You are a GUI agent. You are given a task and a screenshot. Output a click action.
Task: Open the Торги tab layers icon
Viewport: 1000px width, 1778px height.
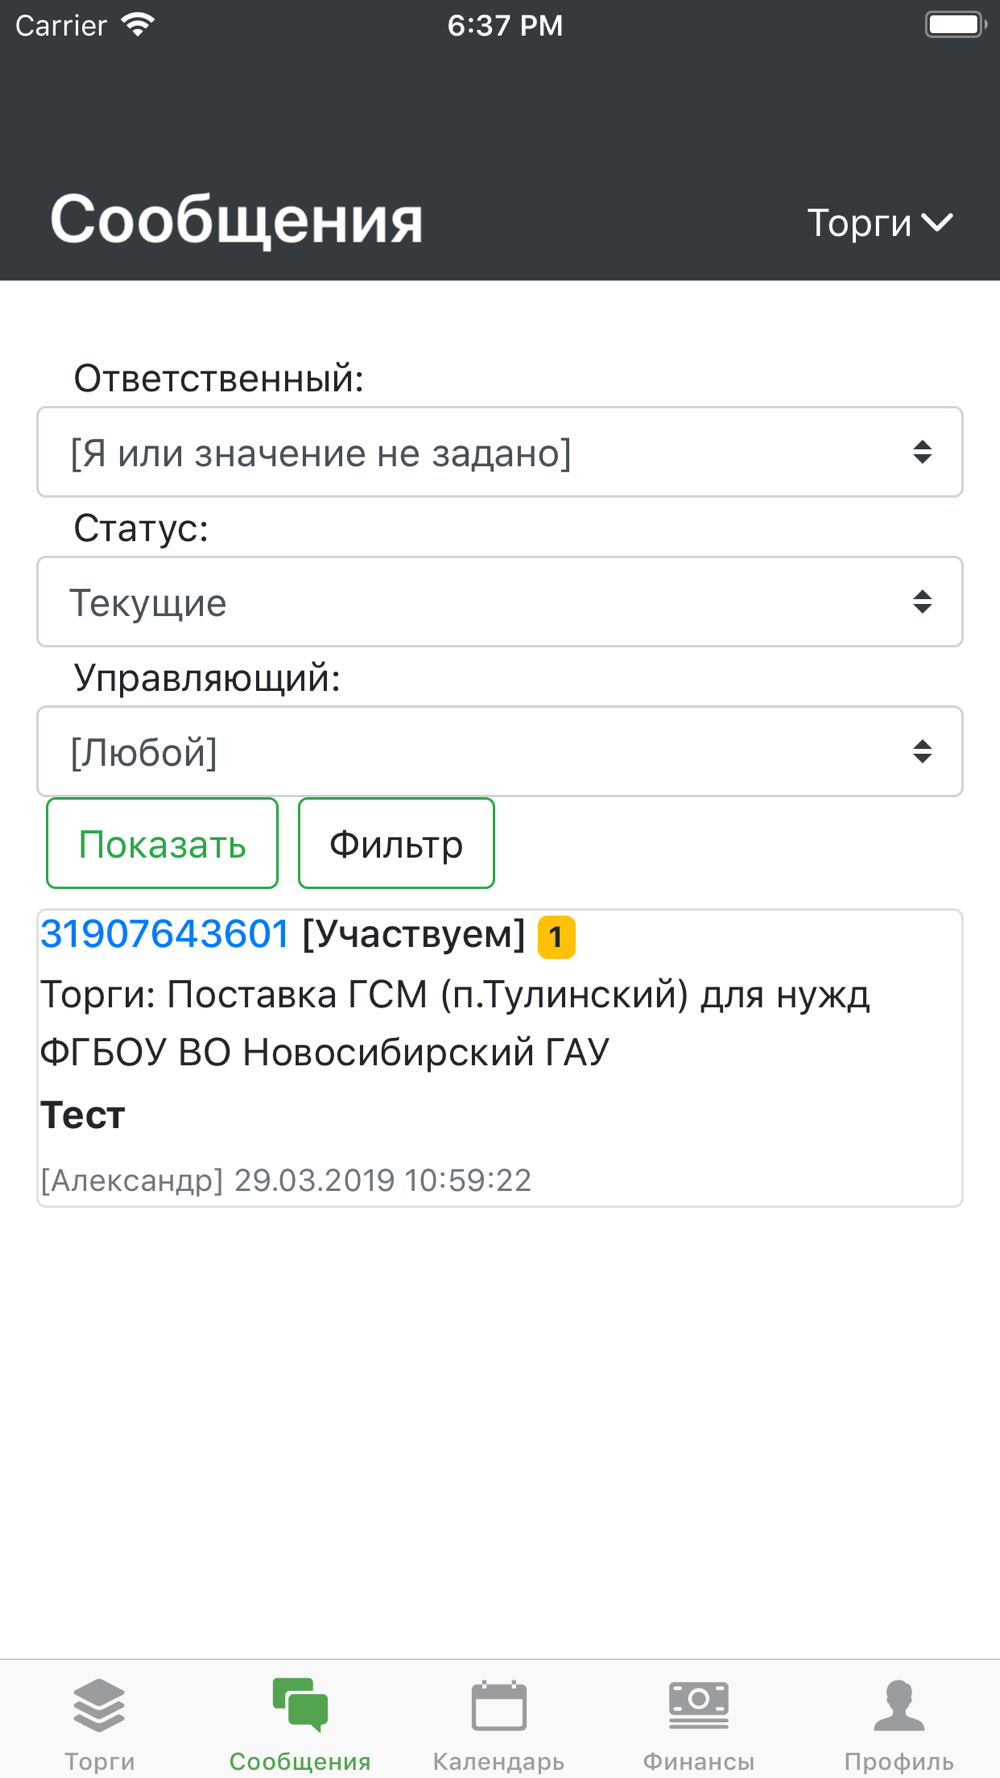(99, 1704)
